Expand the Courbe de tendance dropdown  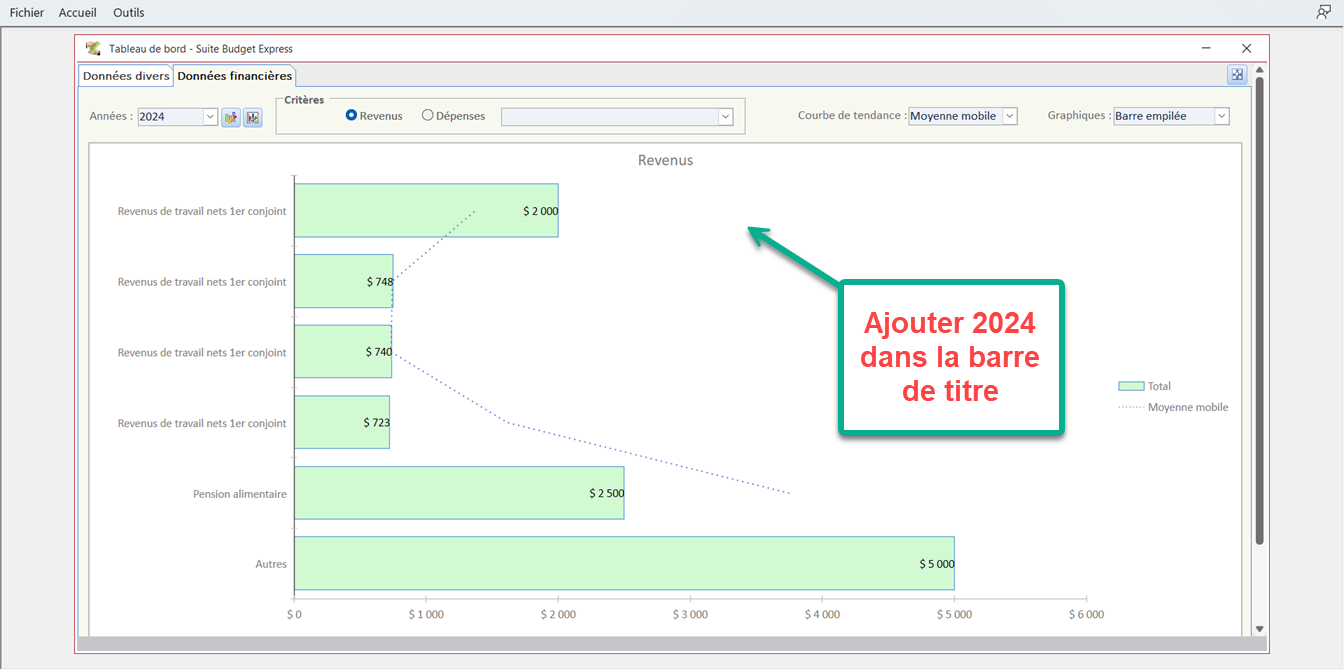click(x=1009, y=116)
